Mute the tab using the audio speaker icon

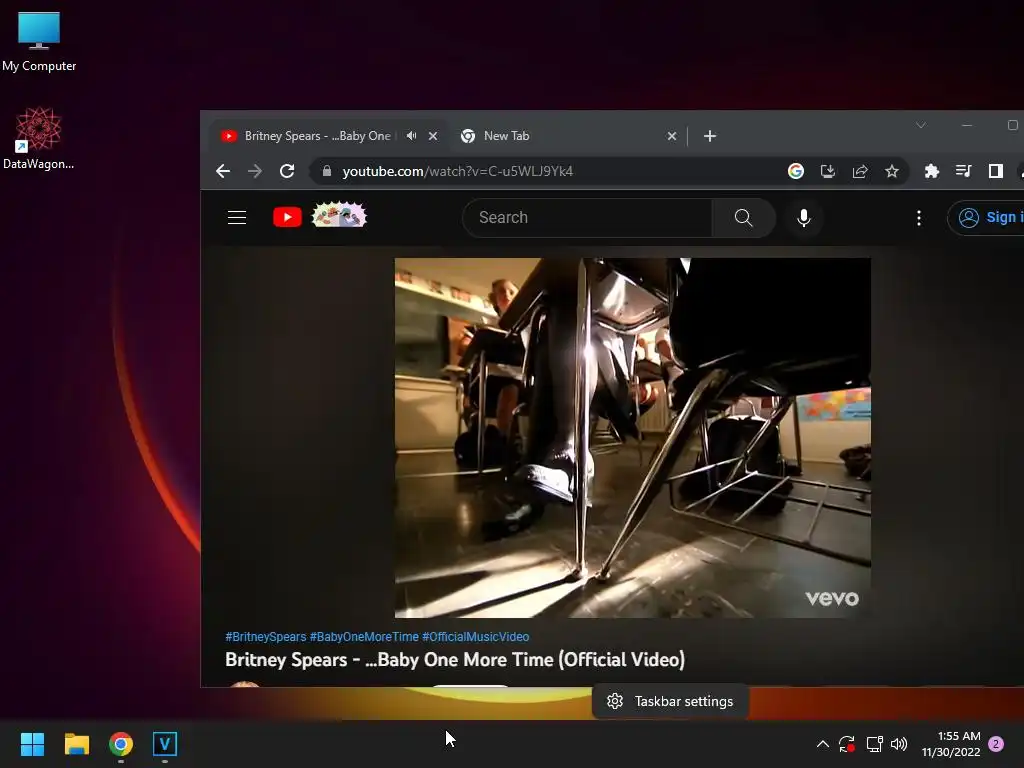[x=411, y=136]
